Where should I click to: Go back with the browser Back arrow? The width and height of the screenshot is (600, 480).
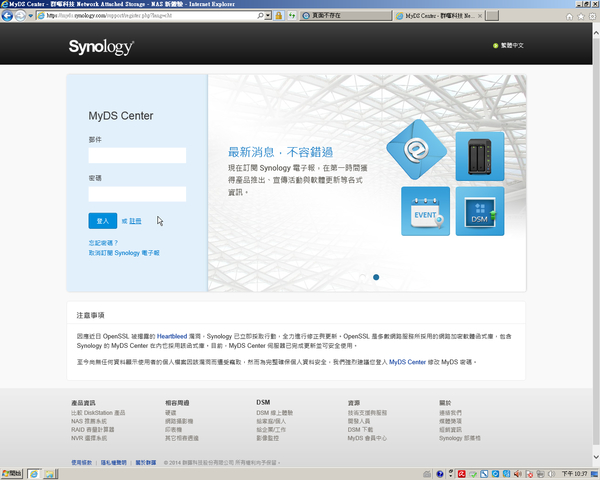tap(7, 16)
